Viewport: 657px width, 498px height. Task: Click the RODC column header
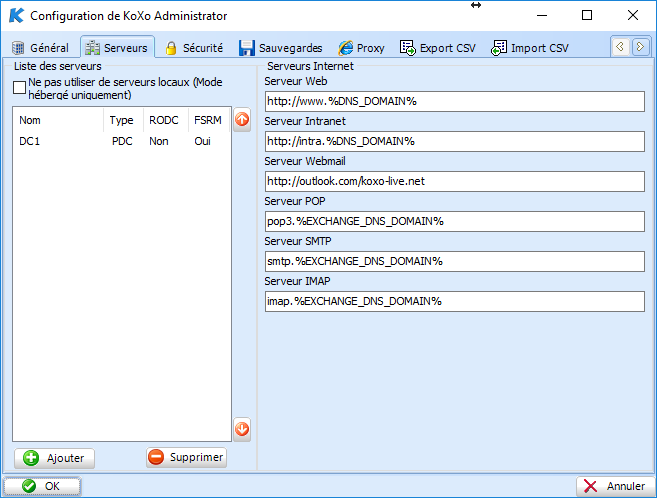[x=166, y=120]
